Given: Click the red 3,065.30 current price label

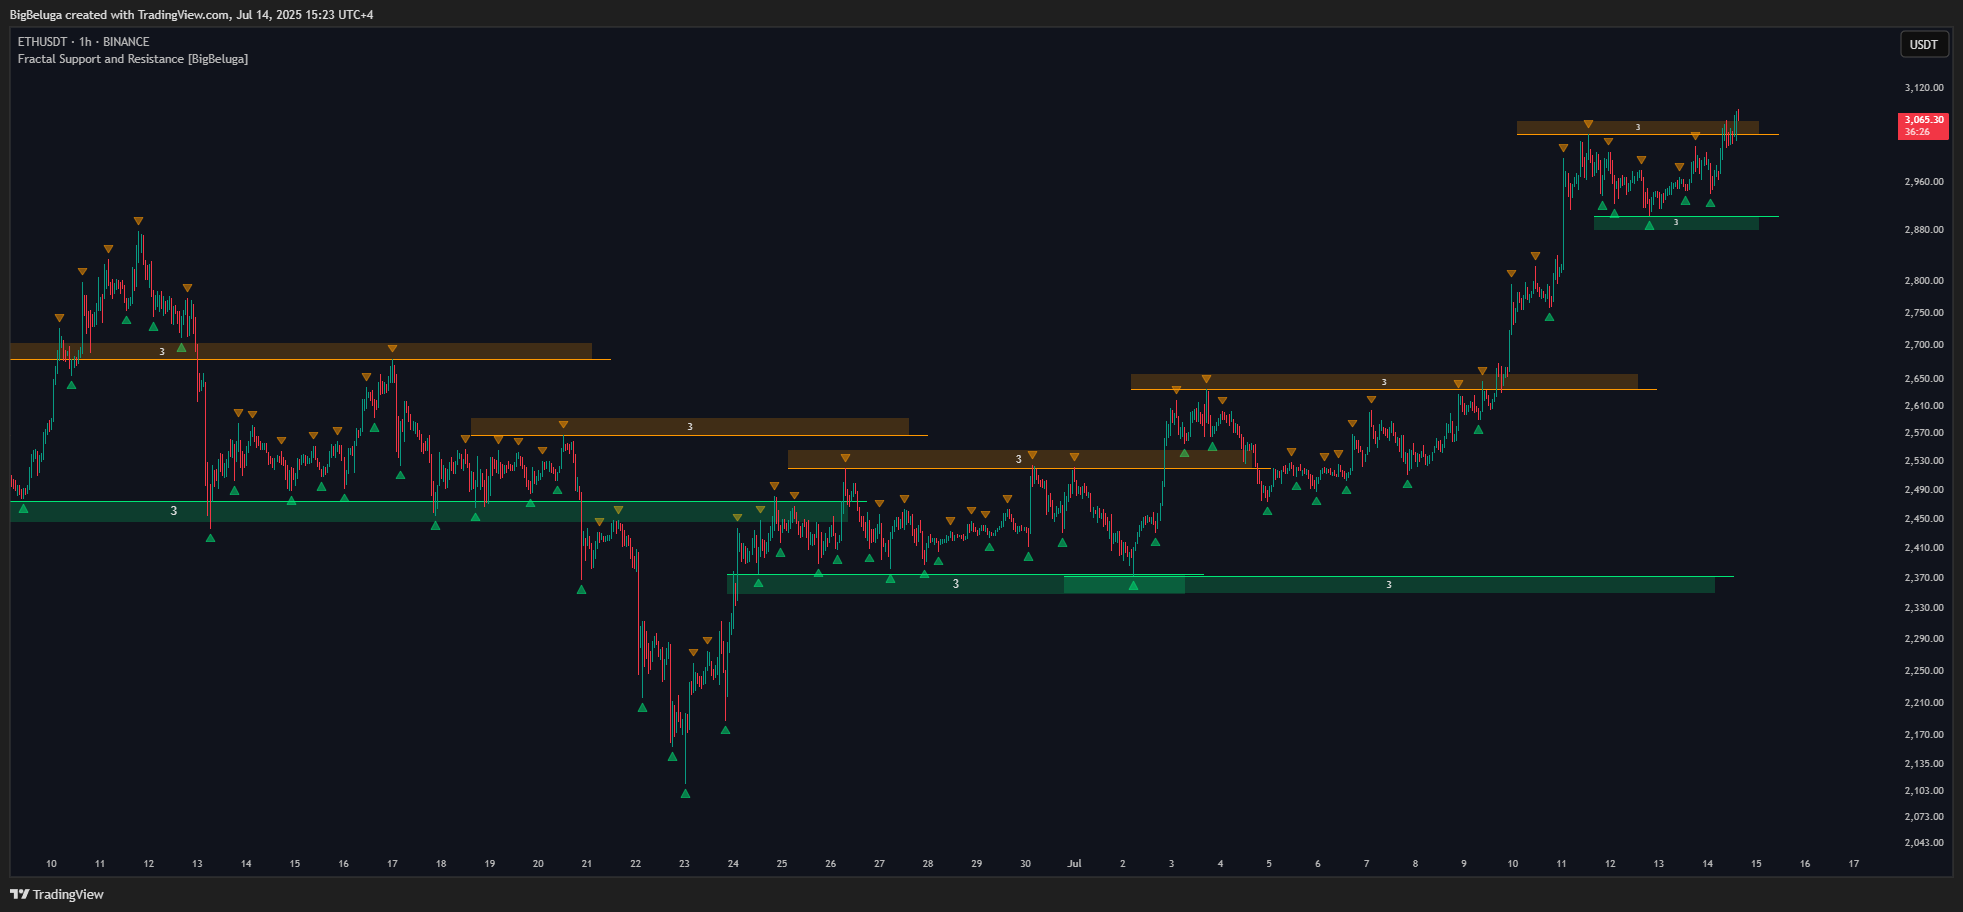Looking at the screenshot, I should click(1923, 125).
